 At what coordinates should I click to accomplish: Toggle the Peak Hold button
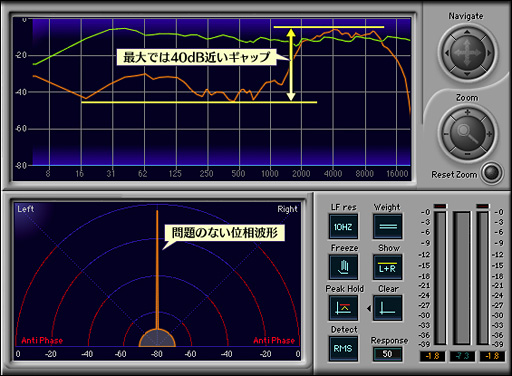(x=343, y=308)
